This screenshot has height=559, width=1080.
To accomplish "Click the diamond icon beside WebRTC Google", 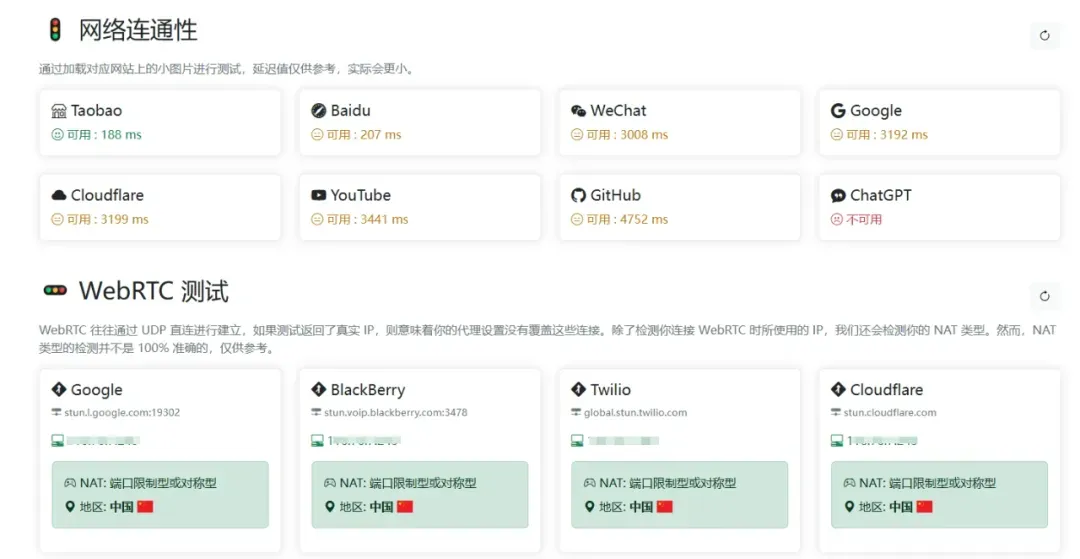I will (59, 390).
